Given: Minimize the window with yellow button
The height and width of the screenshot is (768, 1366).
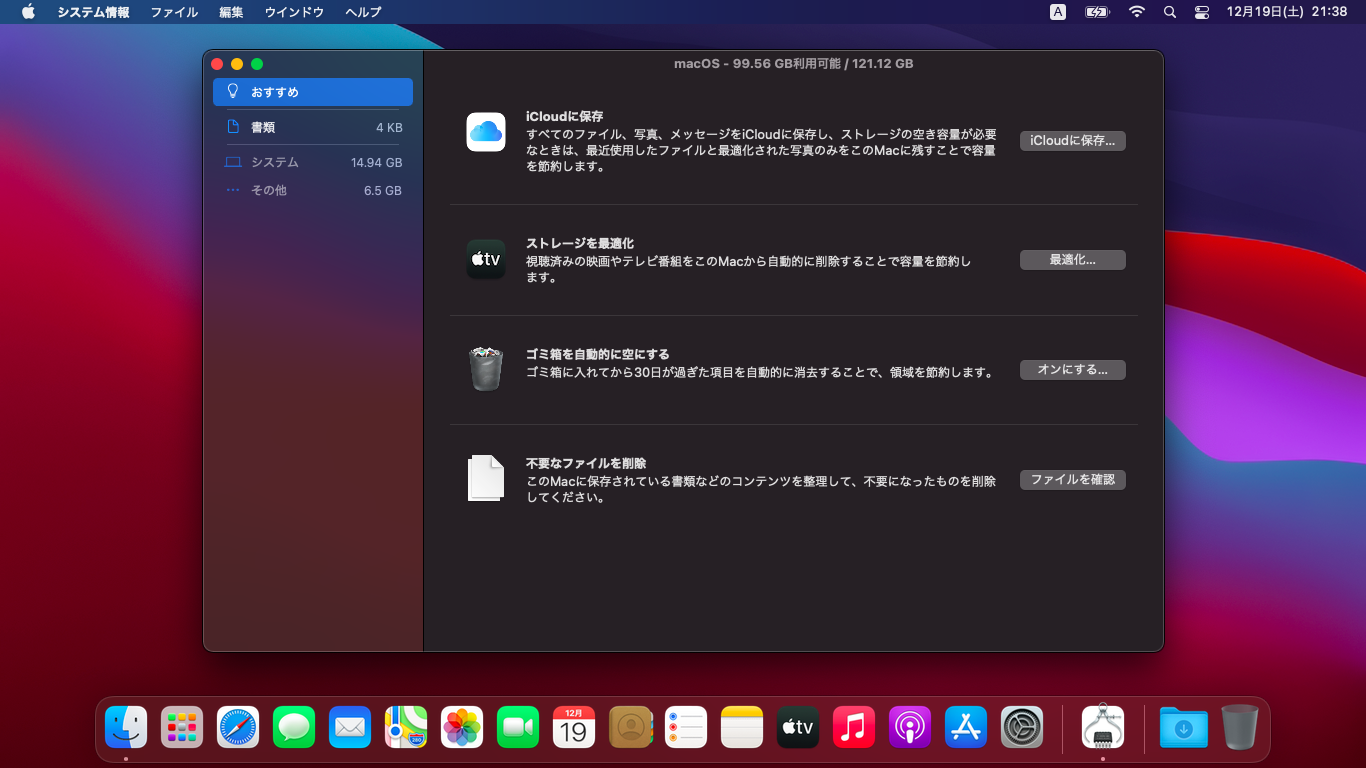Looking at the screenshot, I should (x=237, y=64).
